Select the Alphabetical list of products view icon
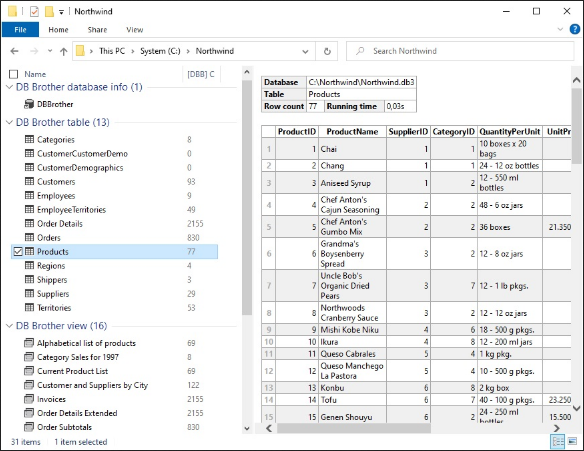 [x=29, y=343]
